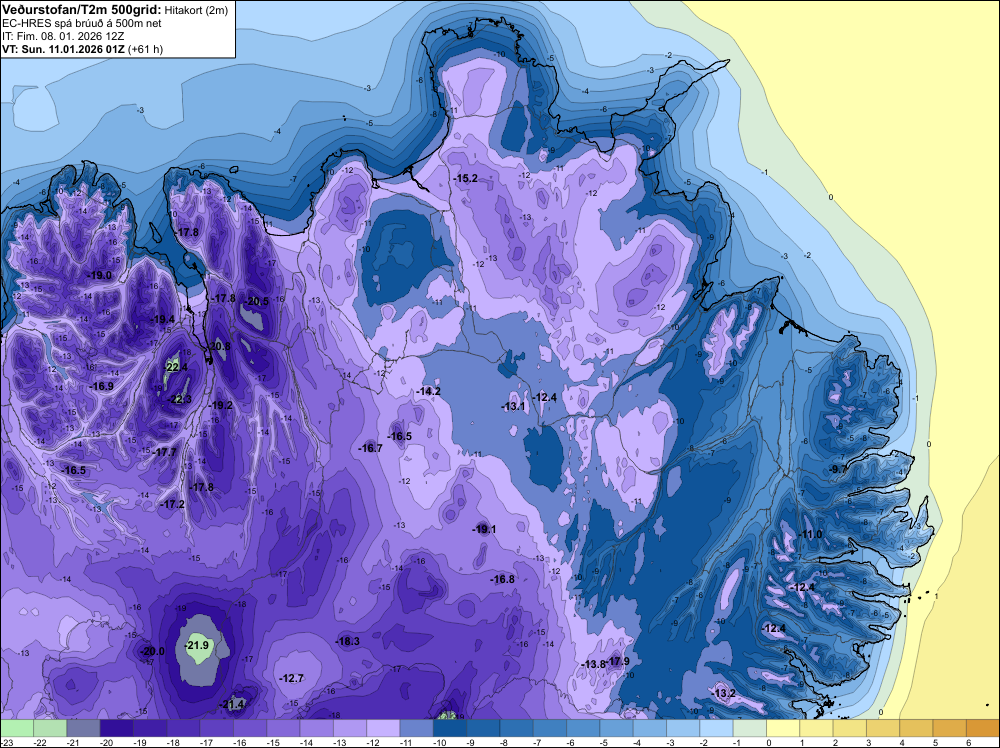Click the '-14' legend scale label

(x=306, y=742)
